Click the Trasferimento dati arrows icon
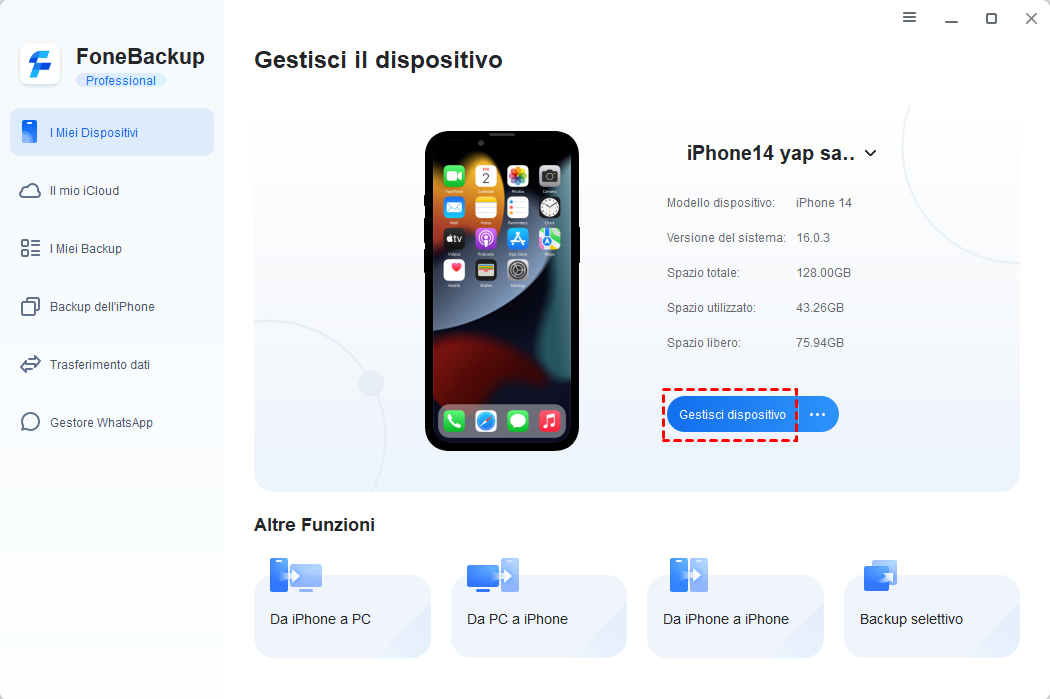Viewport: 1050px width, 699px height. click(30, 364)
